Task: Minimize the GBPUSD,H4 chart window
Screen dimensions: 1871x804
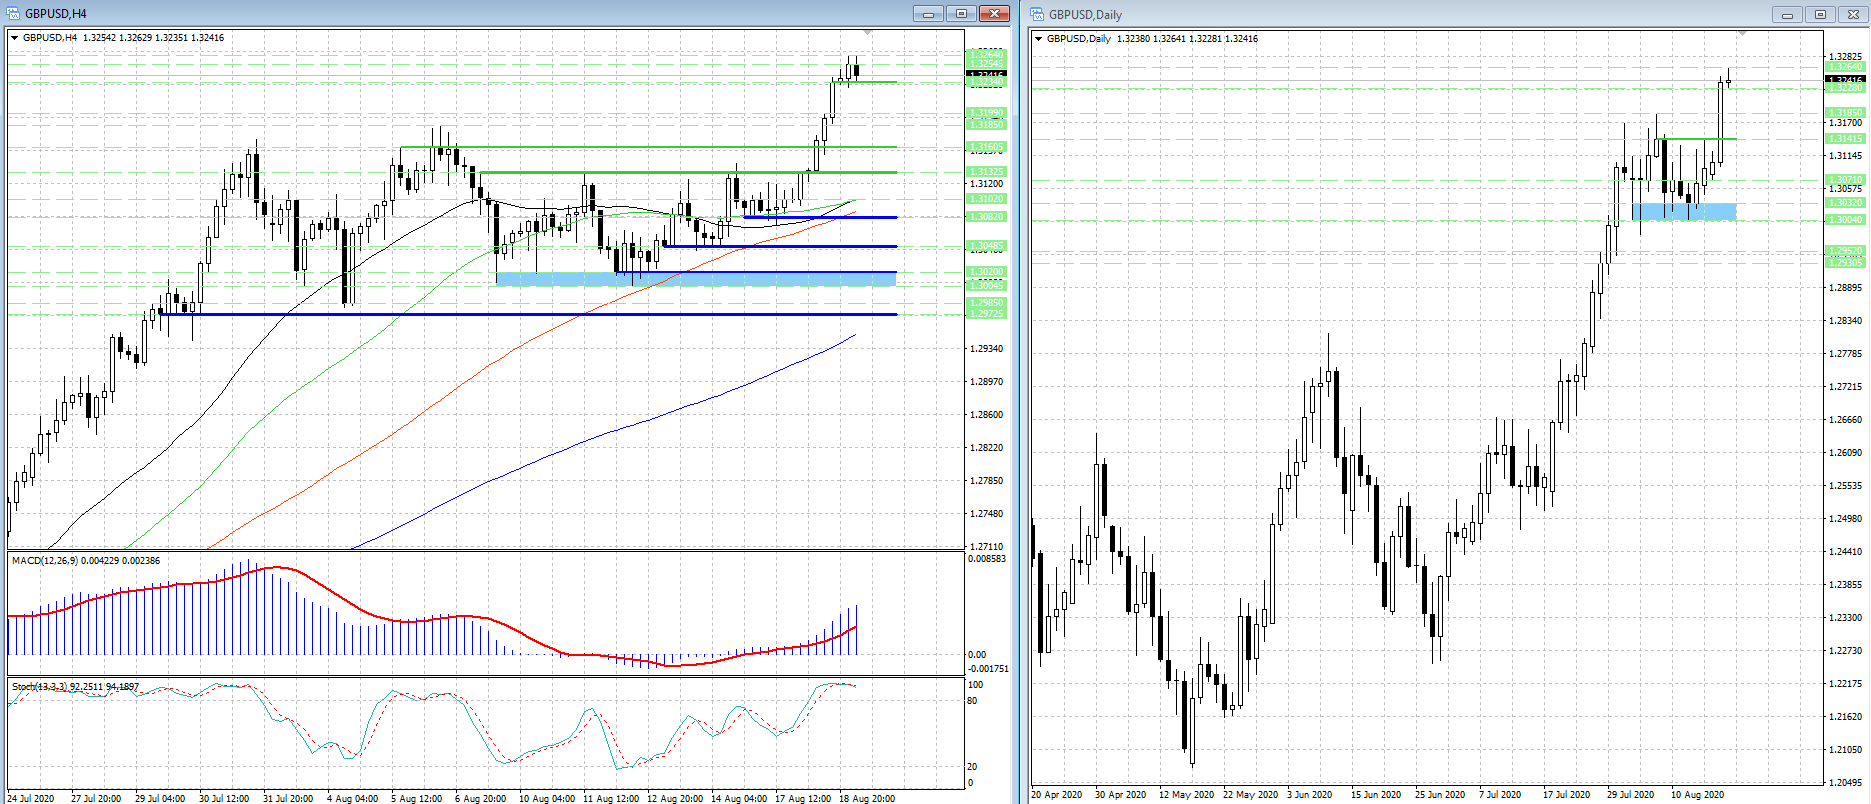Action: [x=927, y=14]
